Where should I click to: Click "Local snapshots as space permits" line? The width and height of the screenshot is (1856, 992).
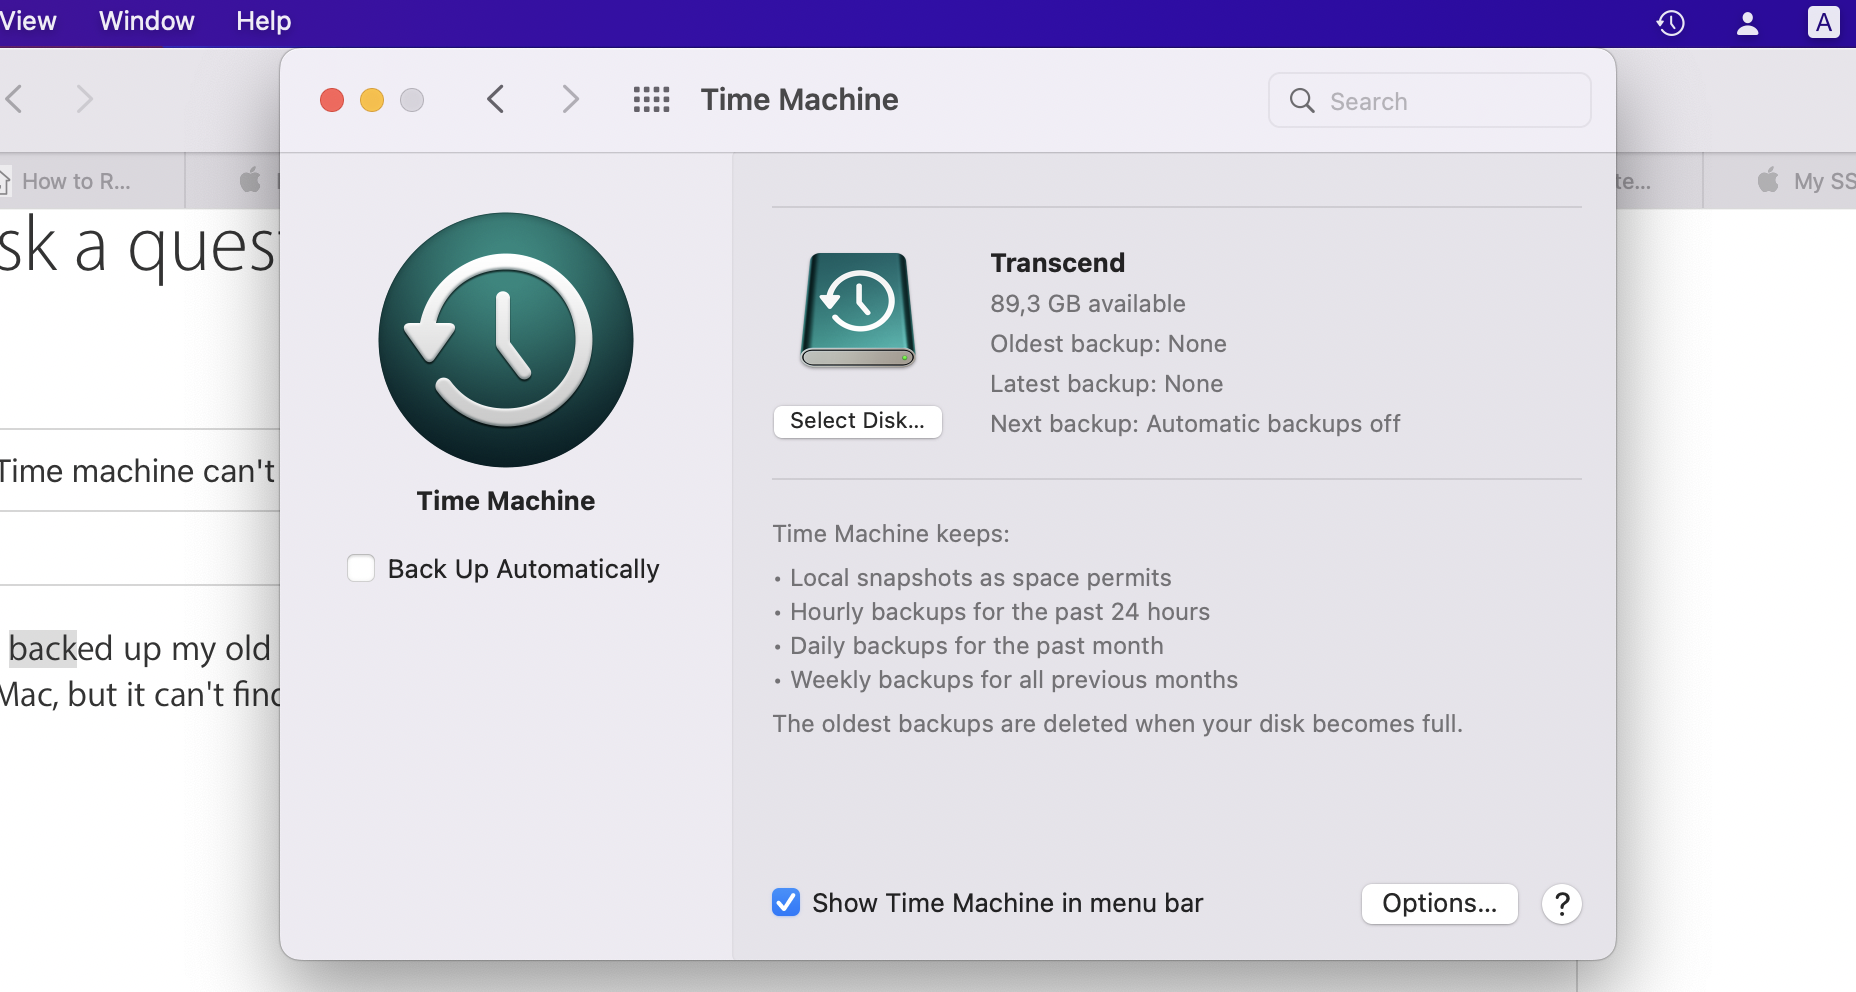point(981,578)
